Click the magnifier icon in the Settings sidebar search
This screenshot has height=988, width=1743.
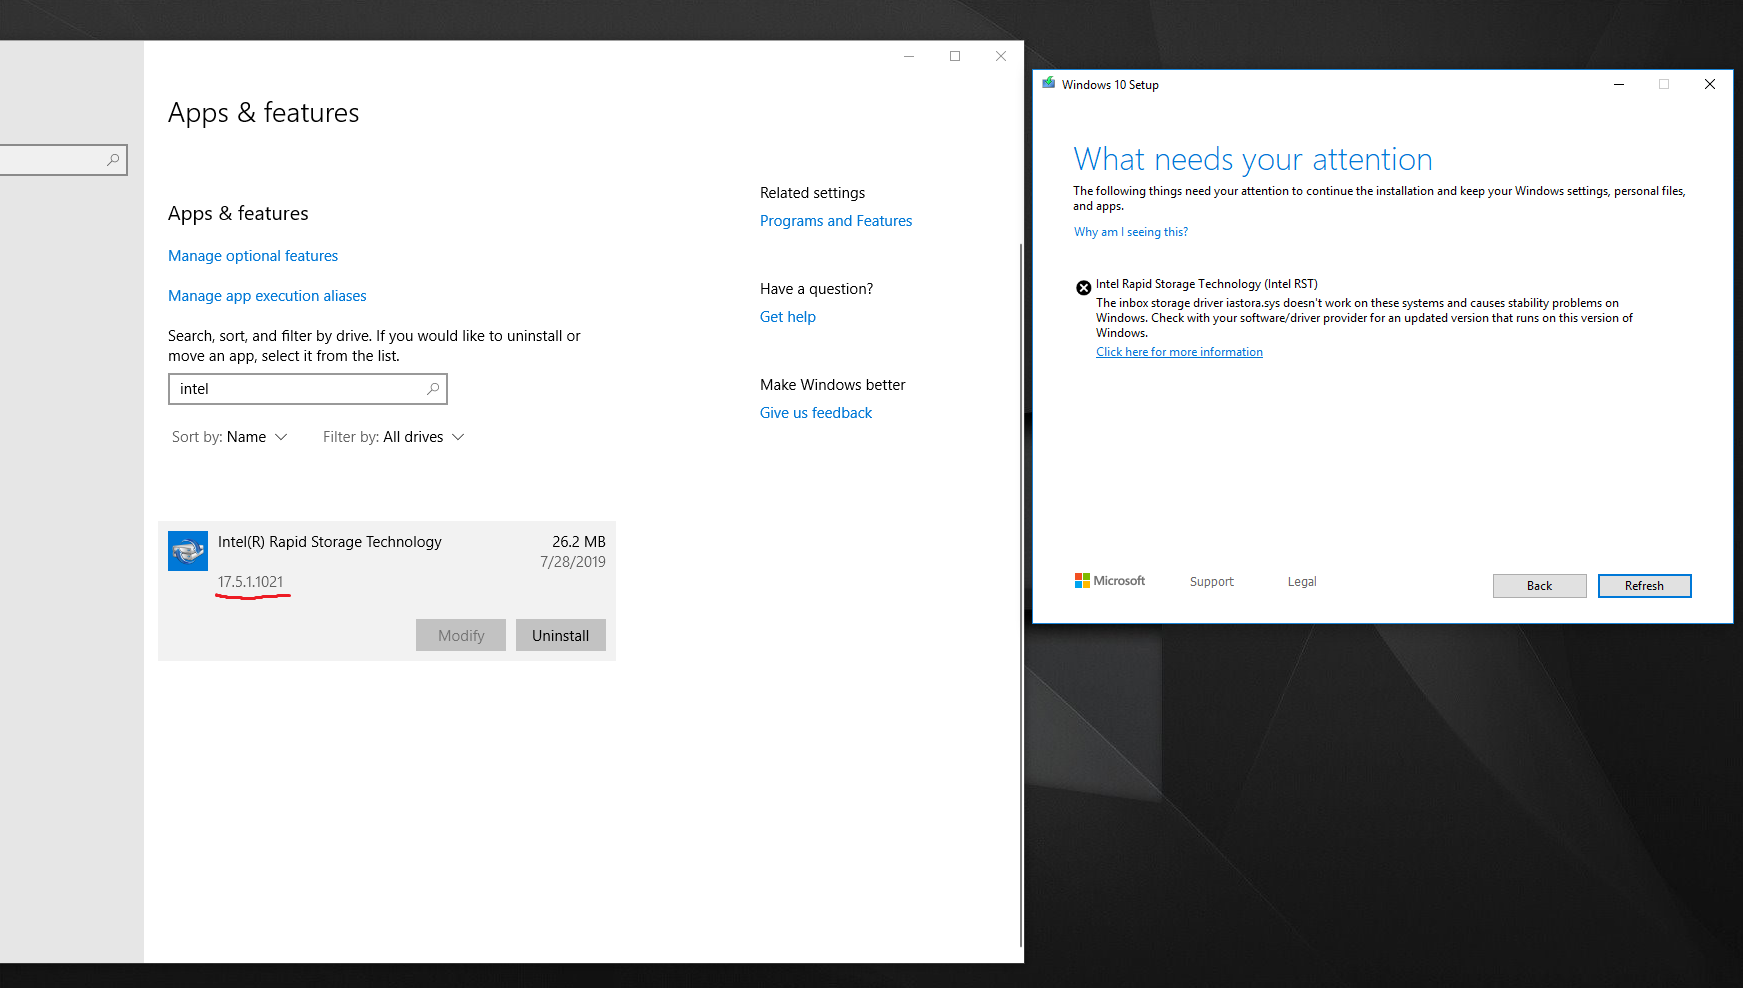coord(113,160)
